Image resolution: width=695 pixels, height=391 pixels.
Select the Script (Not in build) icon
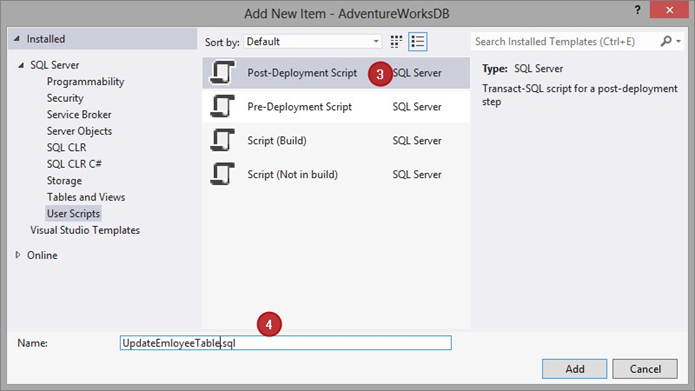222,174
